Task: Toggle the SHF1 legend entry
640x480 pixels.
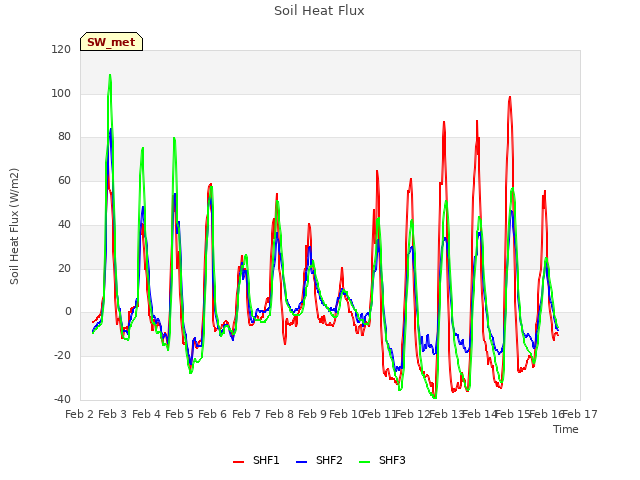Action: (256, 460)
